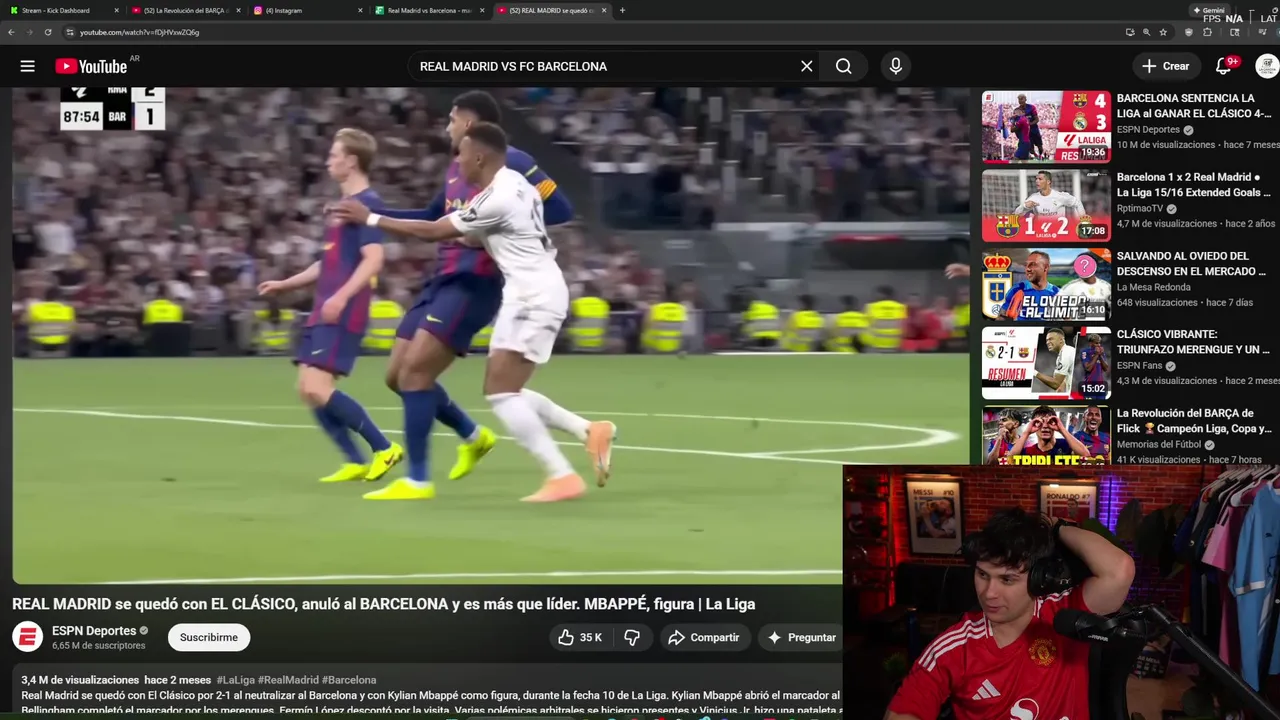The height and width of the screenshot is (720, 1280).
Task: View site information icon in address bar
Action: pos(70,32)
